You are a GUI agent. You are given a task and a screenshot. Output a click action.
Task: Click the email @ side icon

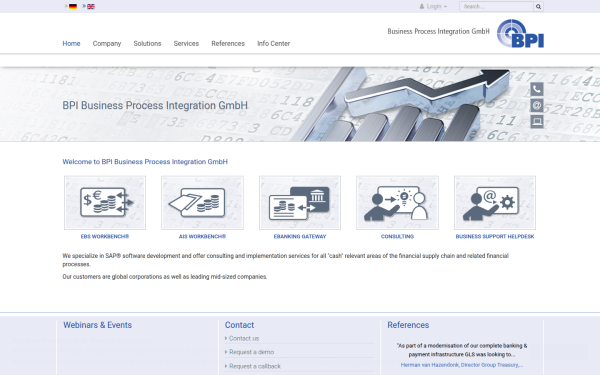[537, 105]
